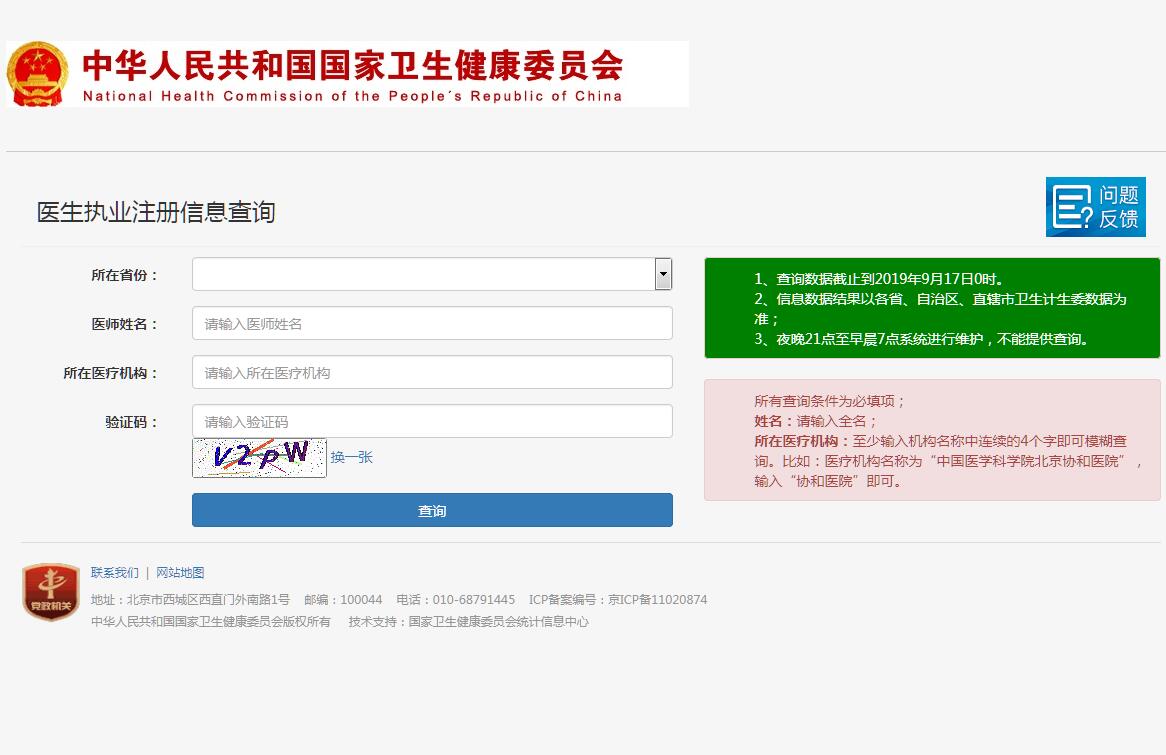The image size is (1166, 755).
Task: Select the 验证码 input box
Action: pos(432,421)
